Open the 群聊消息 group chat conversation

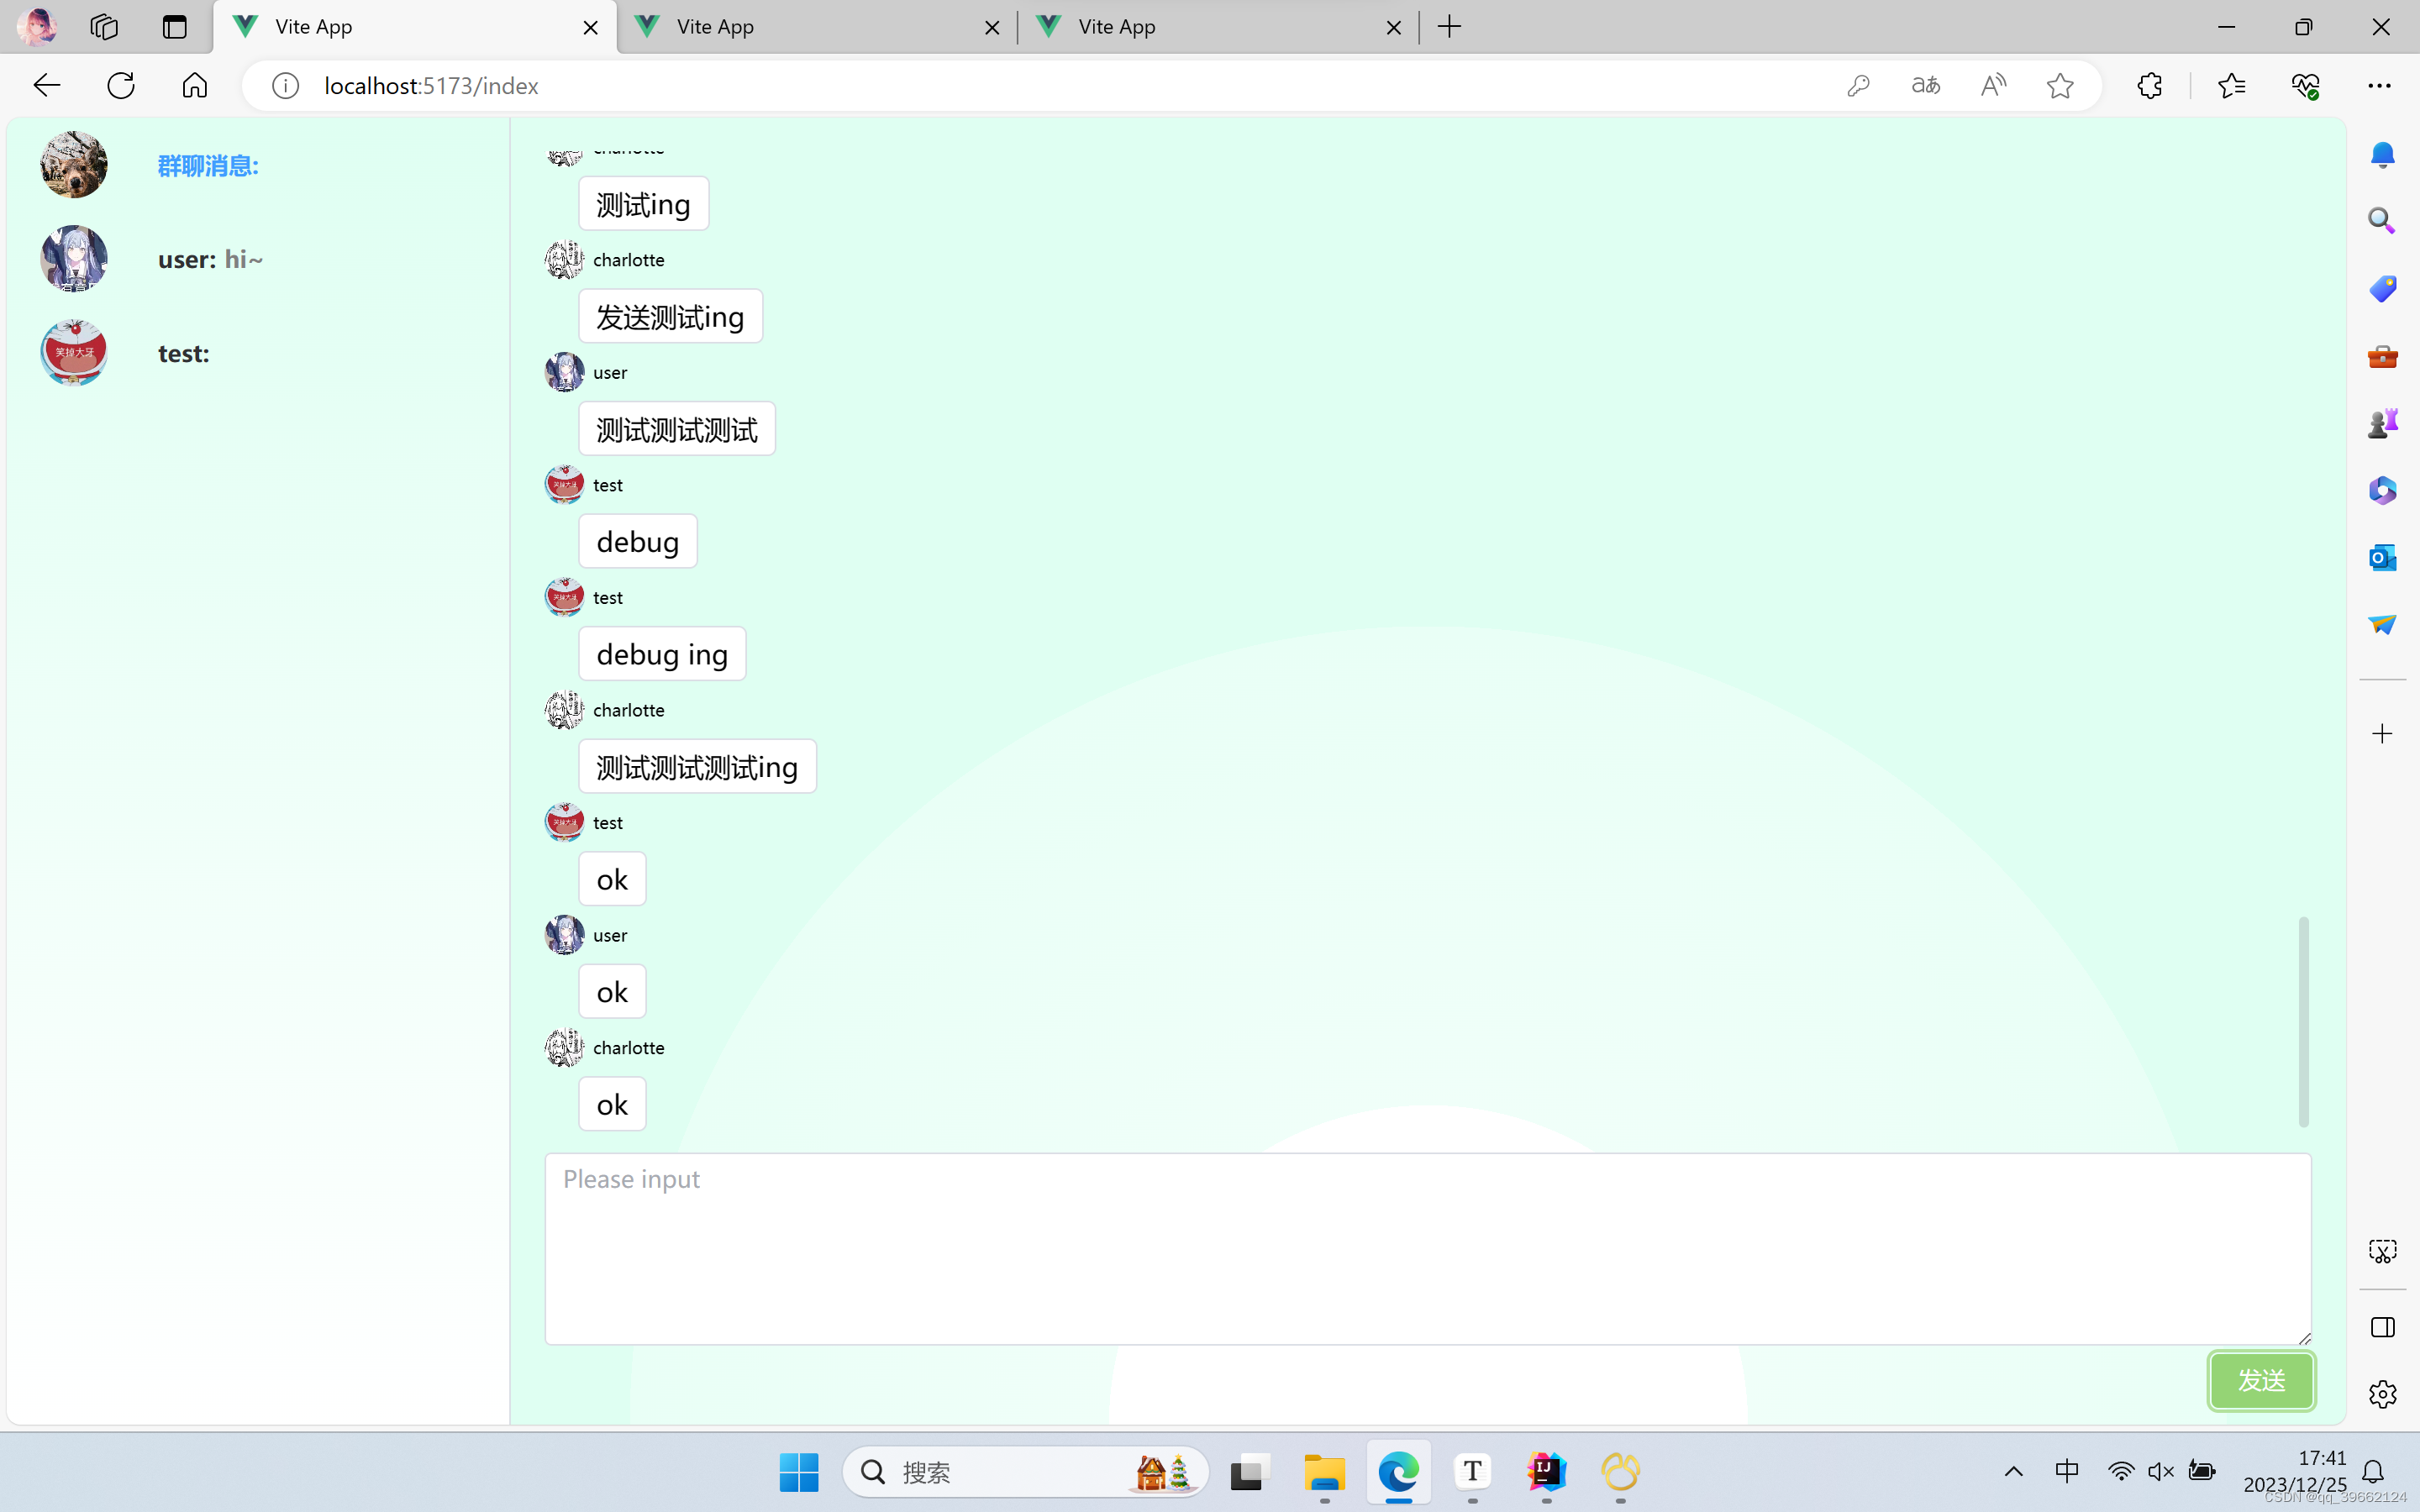[208, 166]
